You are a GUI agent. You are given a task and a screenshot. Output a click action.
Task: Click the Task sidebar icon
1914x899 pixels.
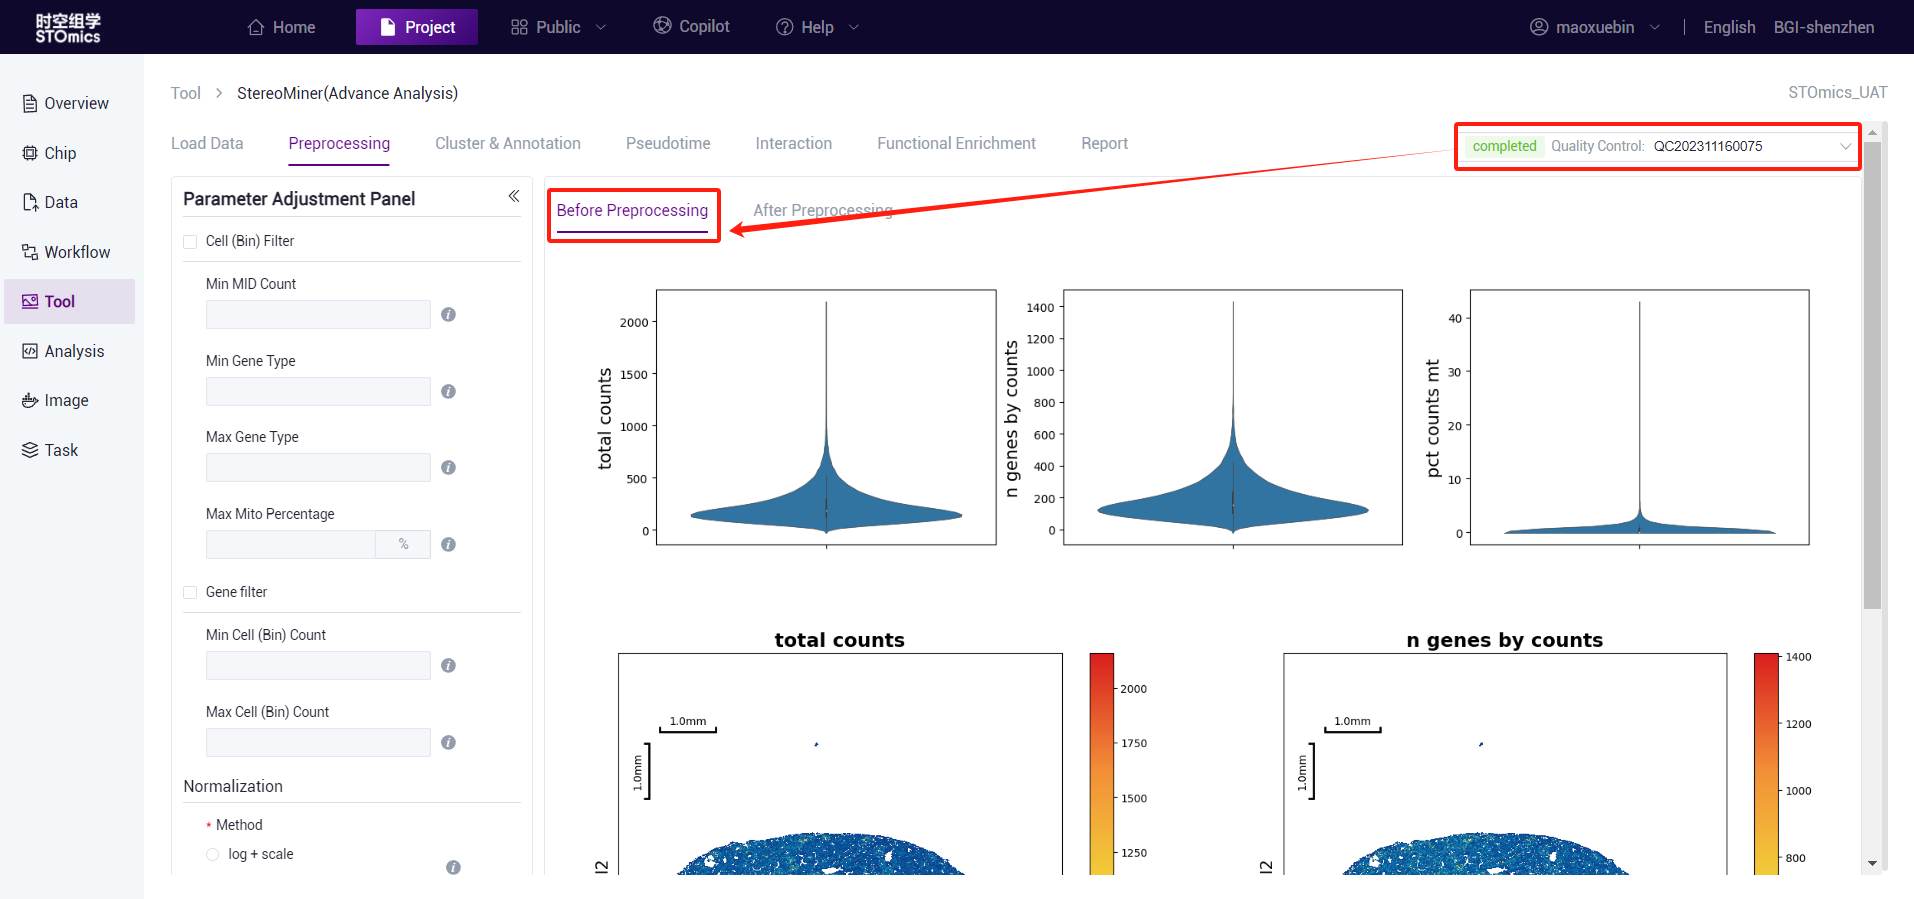[30, 450]
